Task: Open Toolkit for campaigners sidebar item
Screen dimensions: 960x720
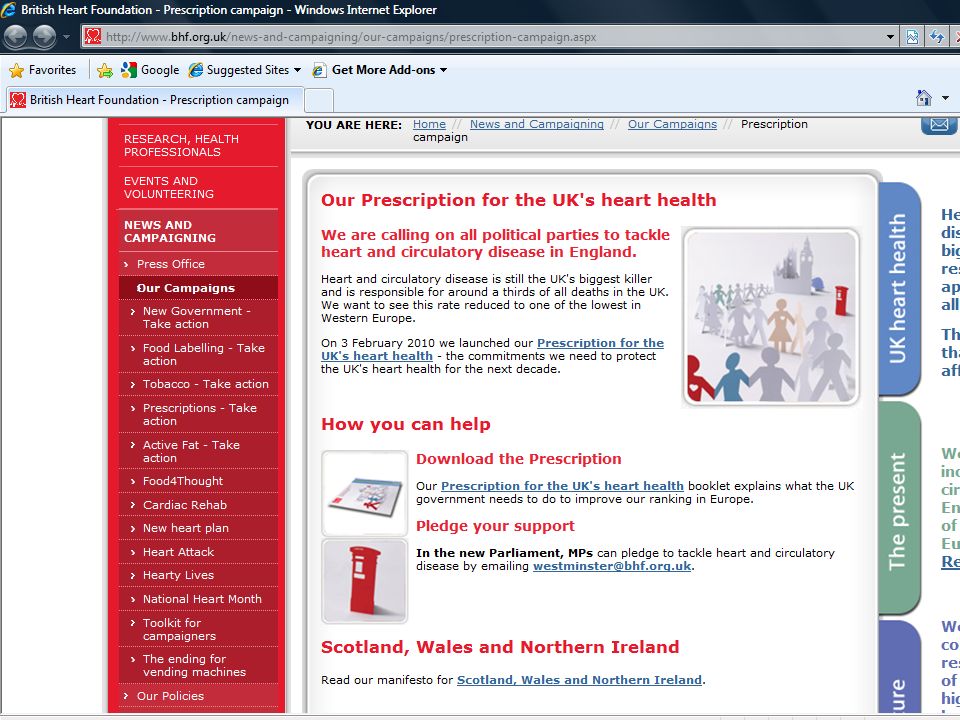Action: (x=198, y=629)
